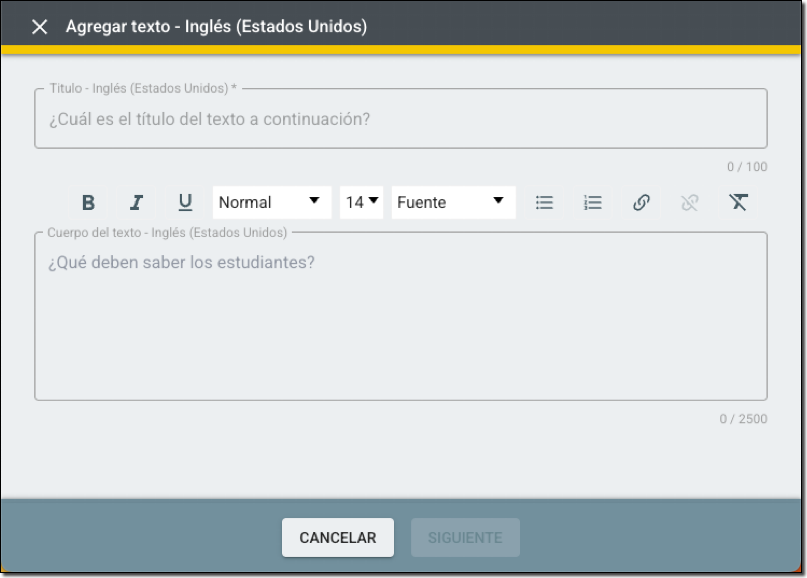Screen dimensions: 807x578
Task: Insert a bulleted list
Action: point(544,202)
